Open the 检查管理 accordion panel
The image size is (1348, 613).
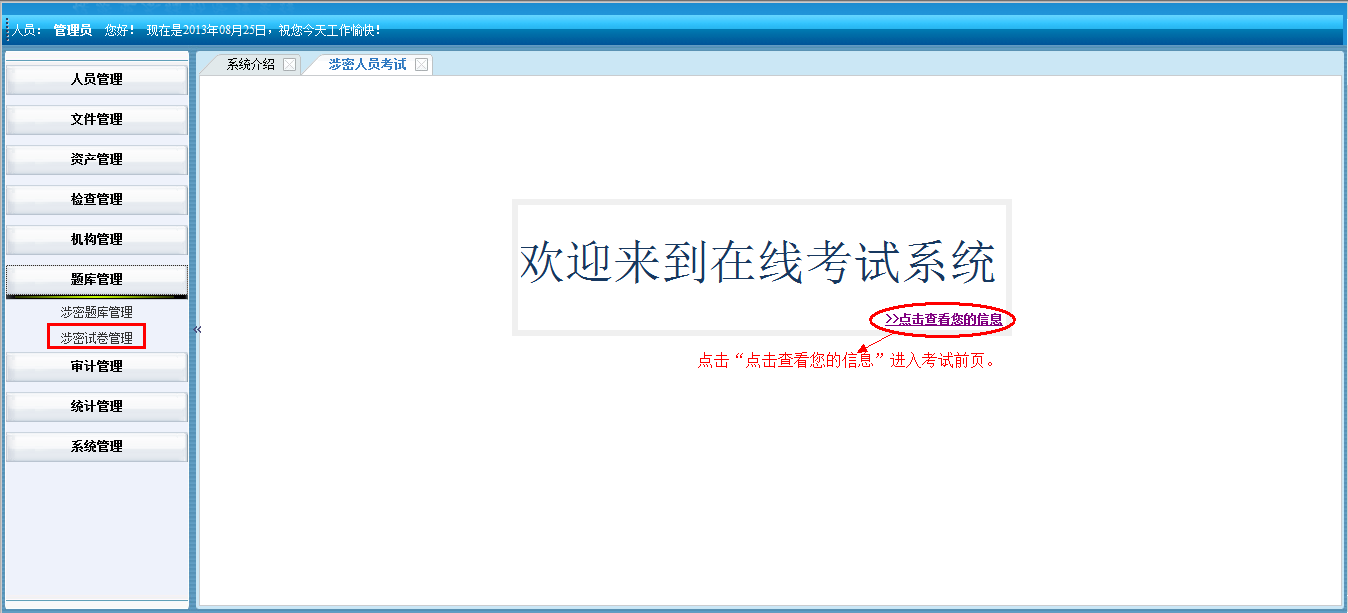[x=97, y=199]
